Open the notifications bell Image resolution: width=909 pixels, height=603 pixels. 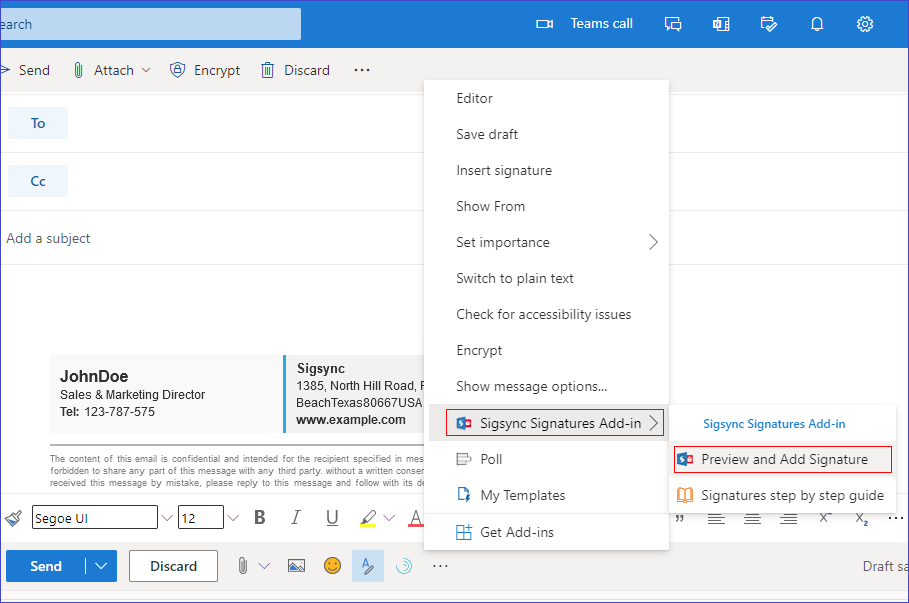tap(816, 24)
